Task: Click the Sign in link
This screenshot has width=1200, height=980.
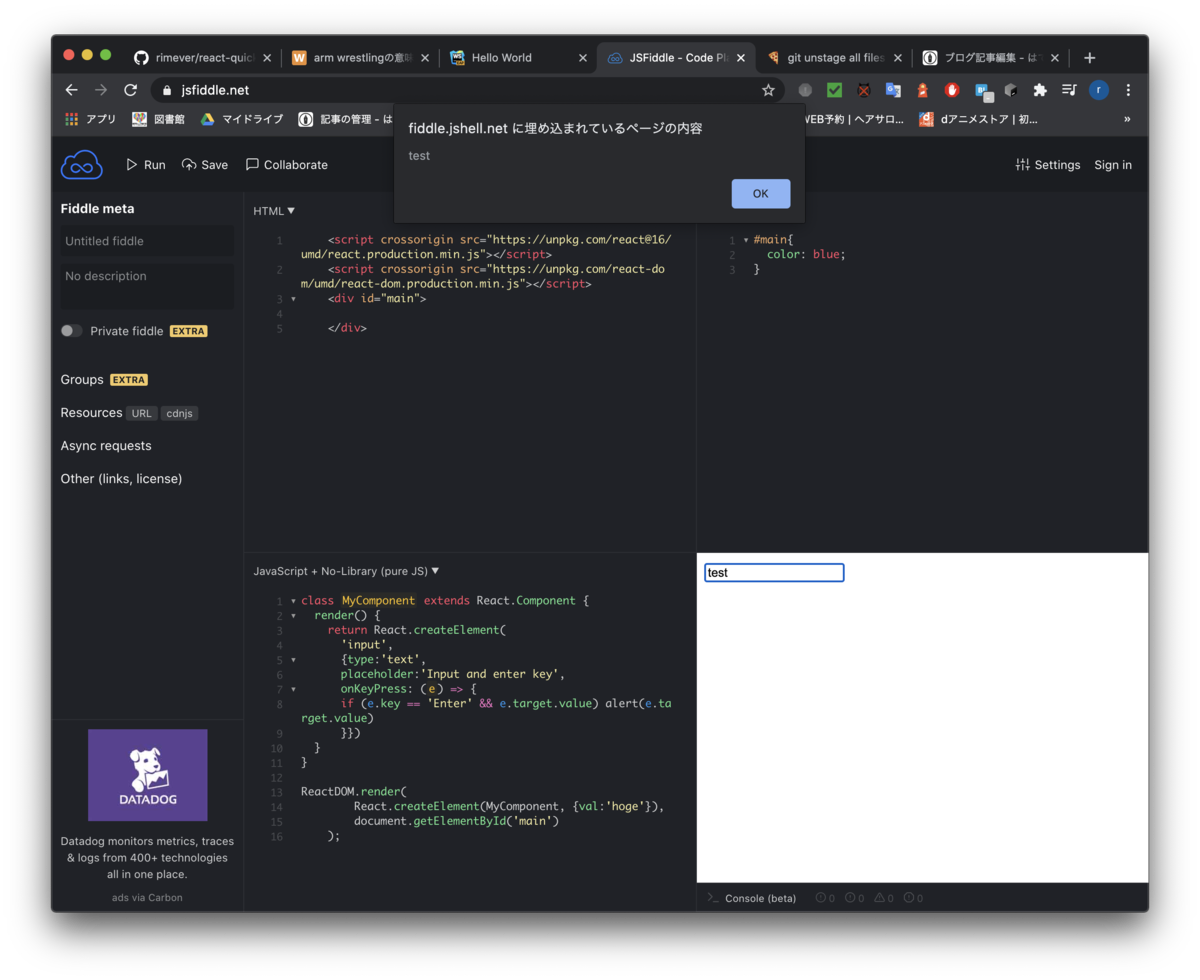Action: point(1113,165)
